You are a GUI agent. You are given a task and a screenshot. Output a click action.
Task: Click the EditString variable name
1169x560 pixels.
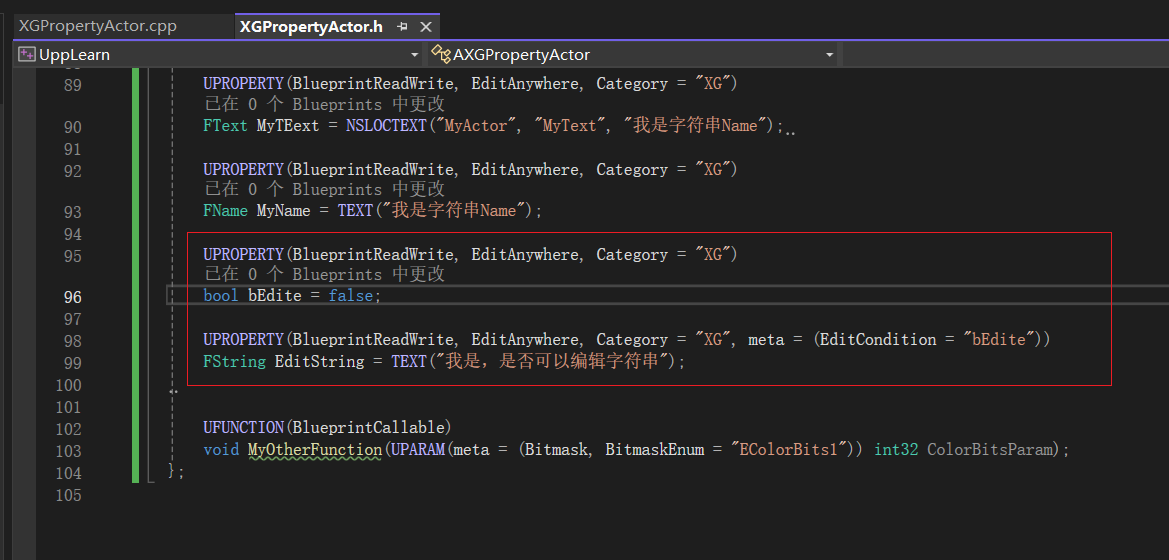click(319, 362)
